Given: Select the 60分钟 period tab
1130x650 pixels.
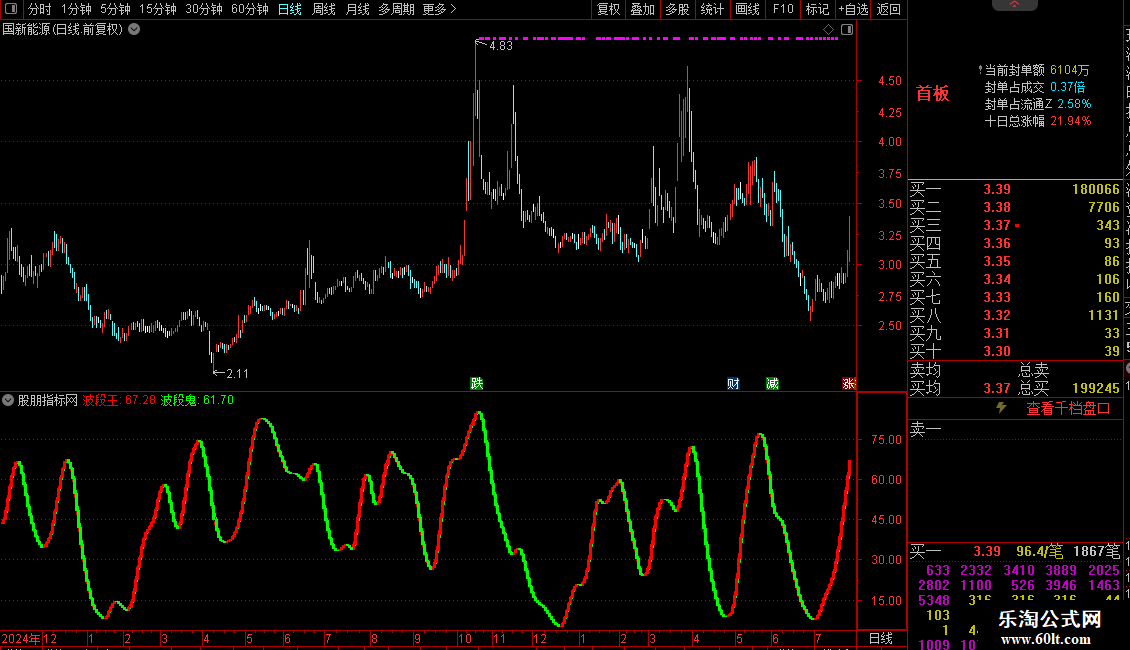Looking at the screenshot, I should pyautogui.click(x=250, y=9).
